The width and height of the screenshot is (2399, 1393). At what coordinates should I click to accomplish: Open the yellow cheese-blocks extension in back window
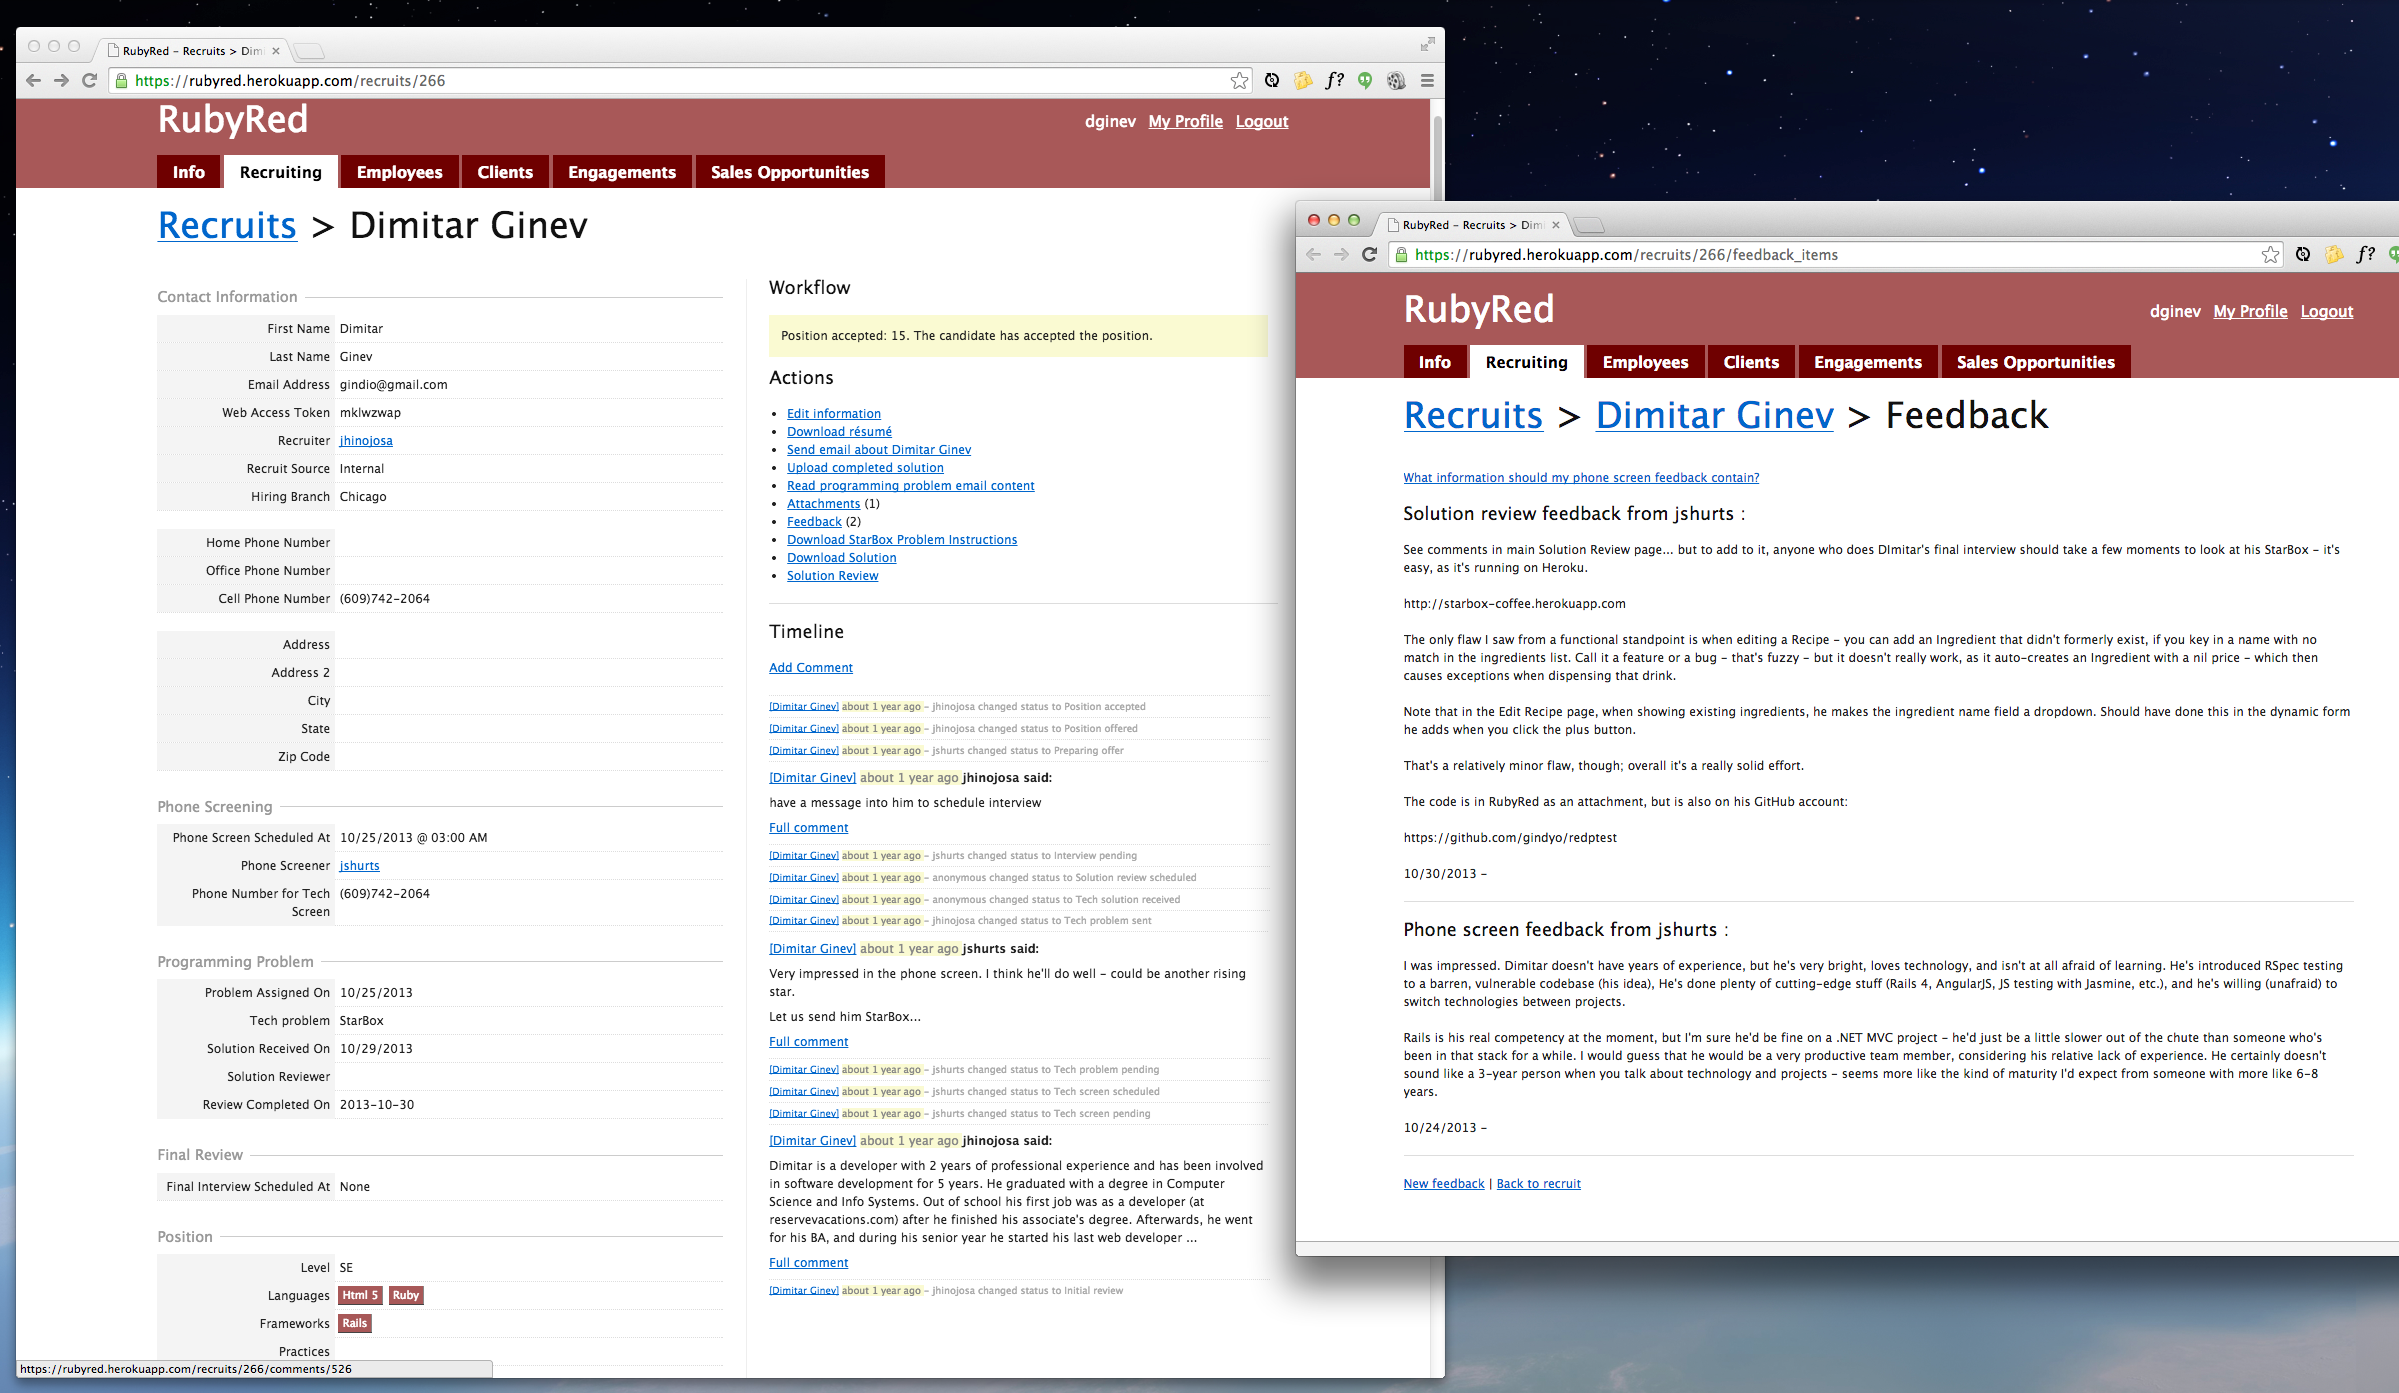1303,81
